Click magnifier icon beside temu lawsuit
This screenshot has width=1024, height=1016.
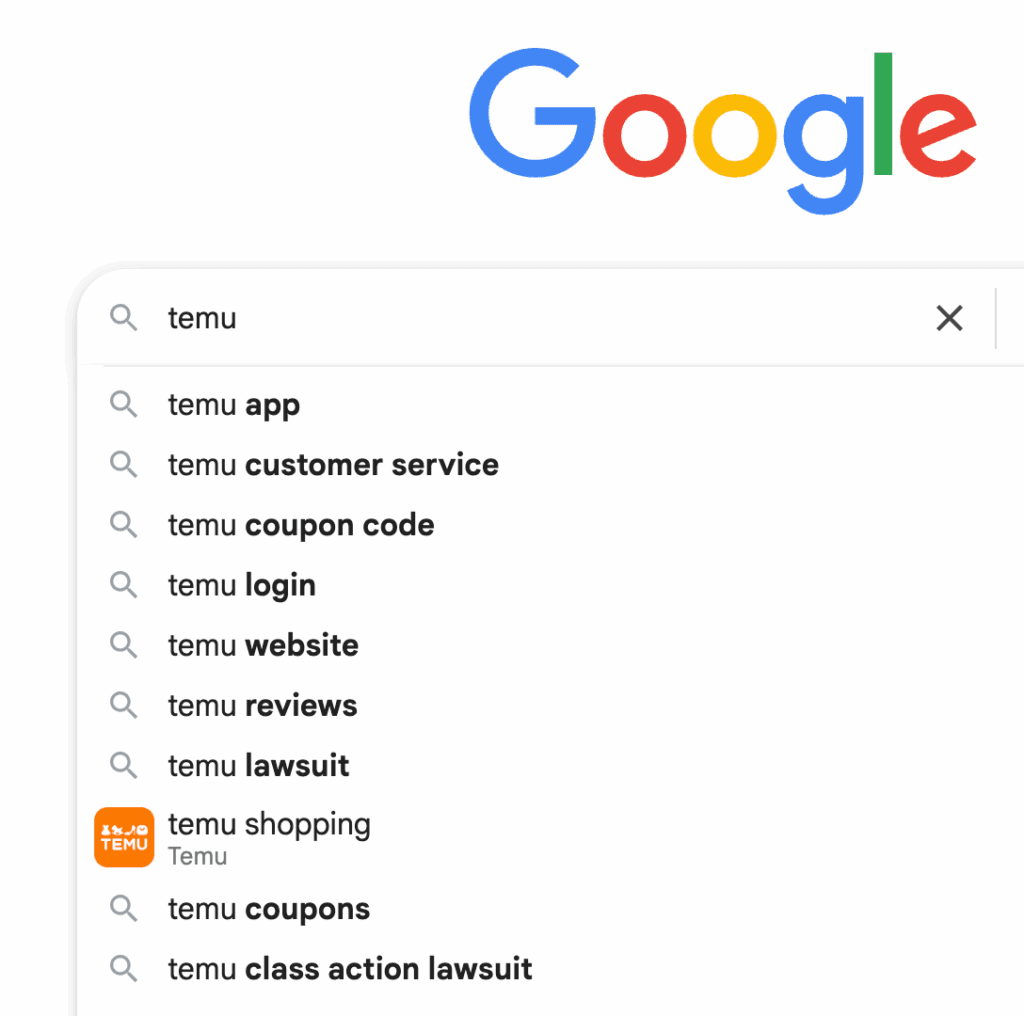click(123, 765)
